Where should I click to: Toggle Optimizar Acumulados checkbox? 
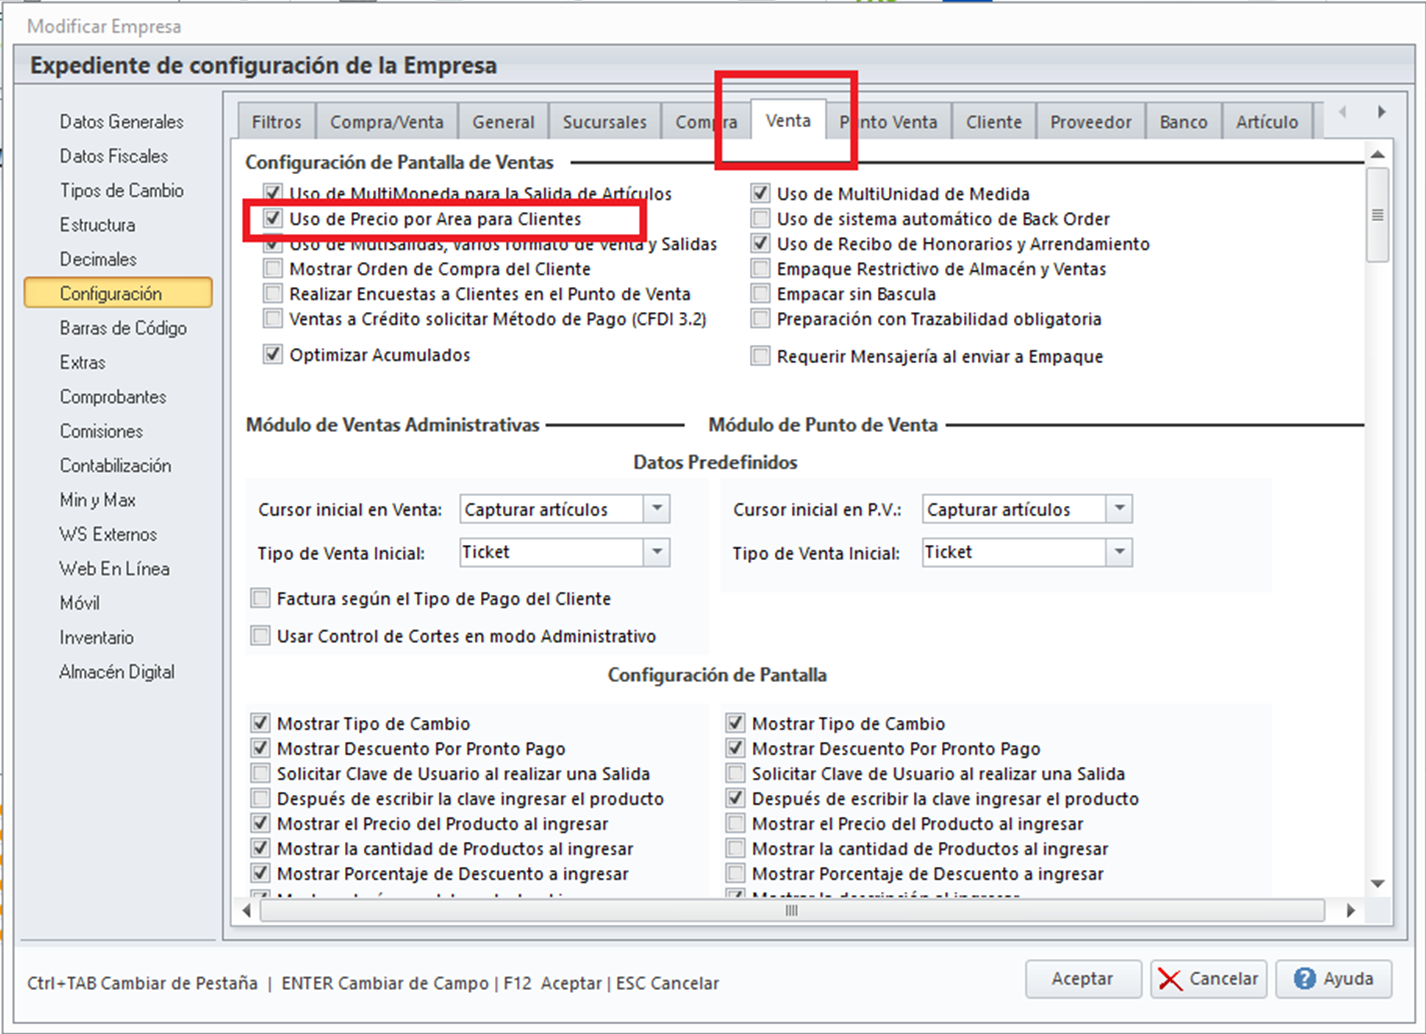coord(273,355)
